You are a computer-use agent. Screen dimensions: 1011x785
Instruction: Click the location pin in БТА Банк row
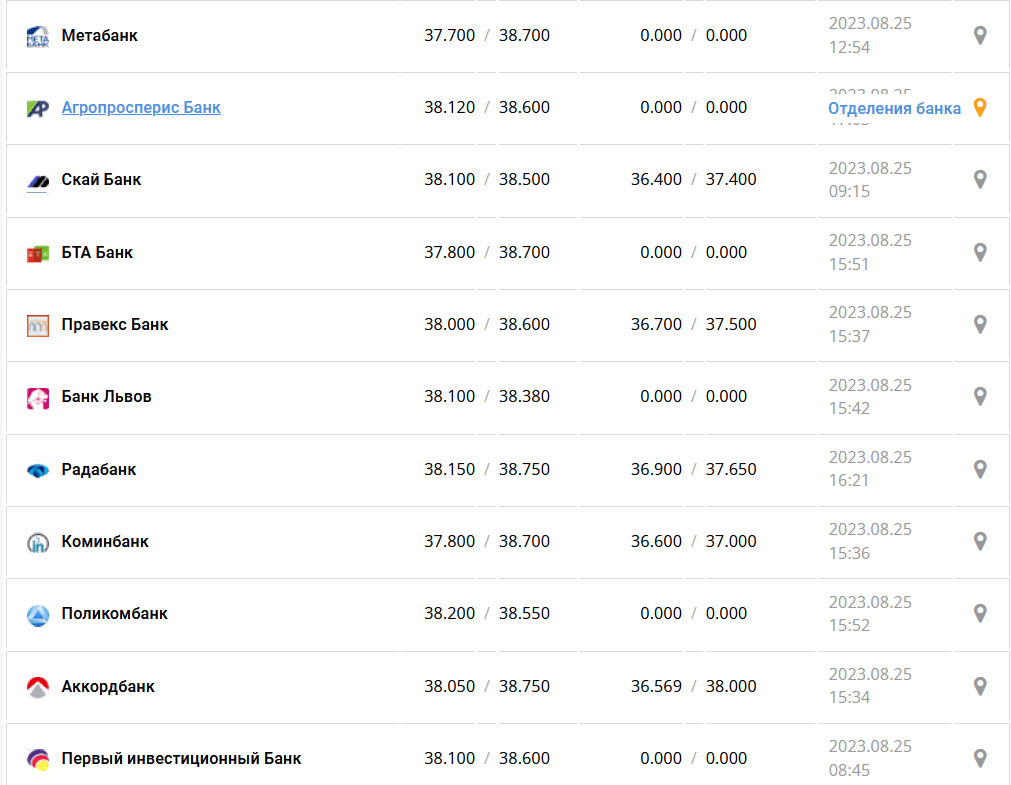(x=980, y=253)
